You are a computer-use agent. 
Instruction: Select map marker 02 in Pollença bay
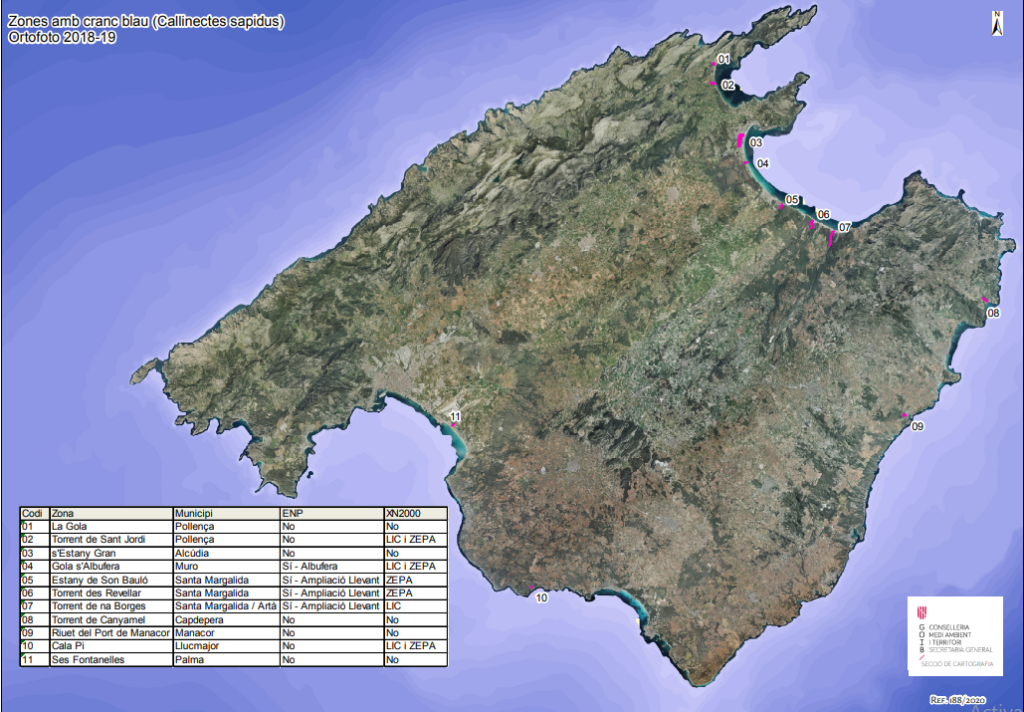point(714,84)
